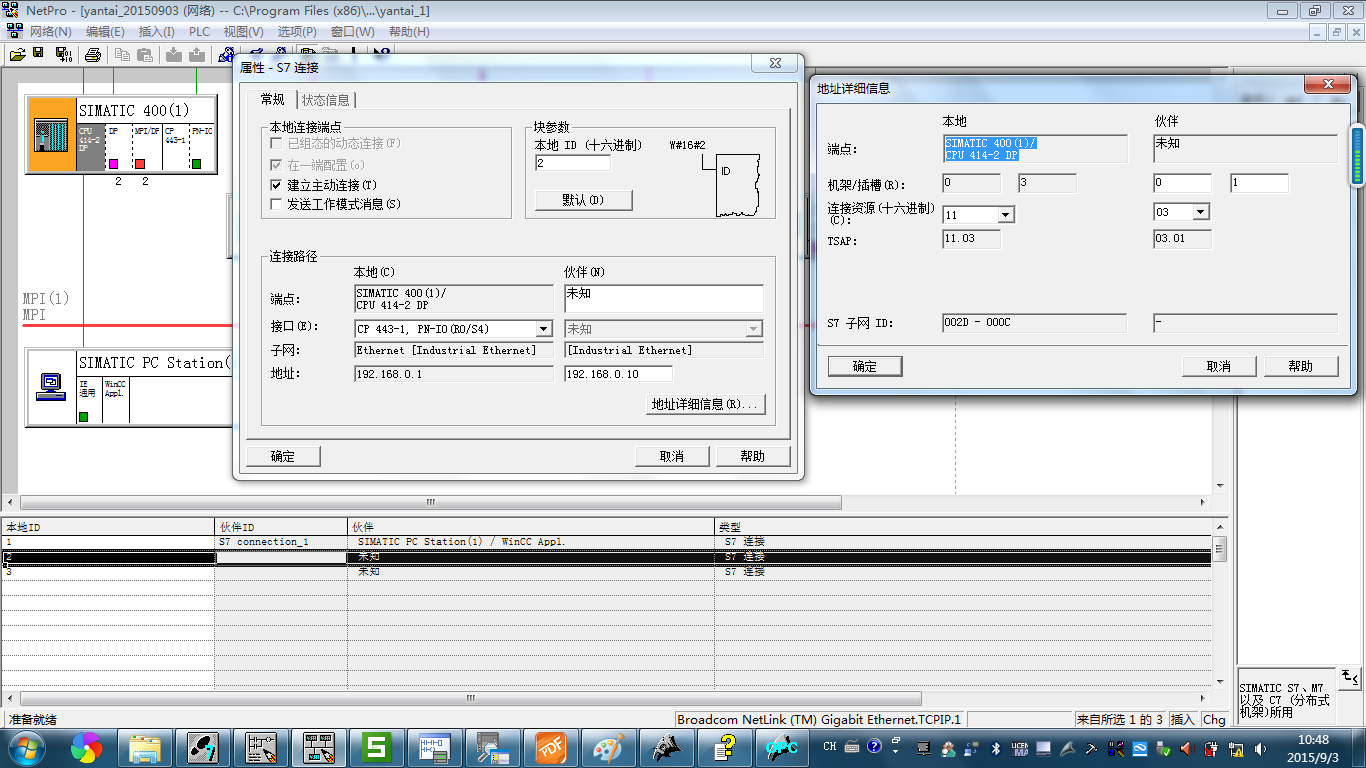Click the Print toolbar icon
Viewport: 1366px width, 768px height.
coord(92,54)
